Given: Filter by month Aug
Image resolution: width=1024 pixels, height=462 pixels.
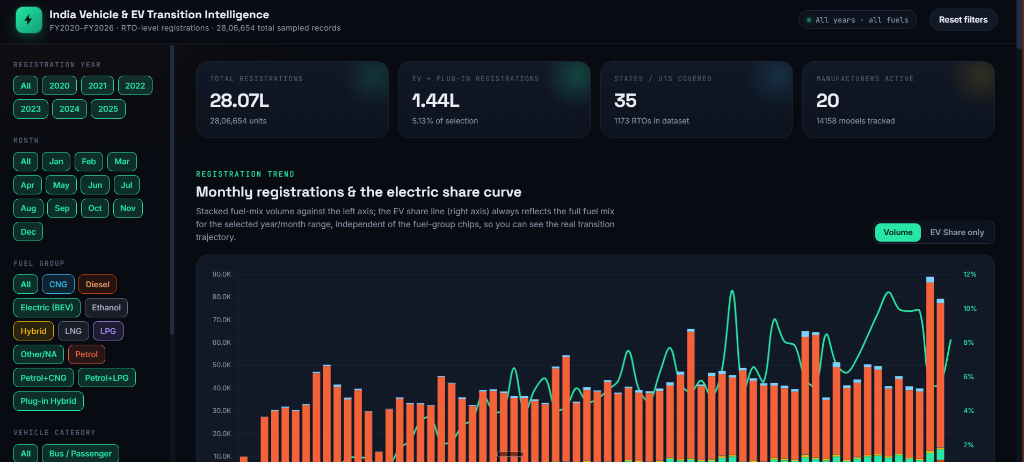Looking at the screenshot, I should 28,208.
